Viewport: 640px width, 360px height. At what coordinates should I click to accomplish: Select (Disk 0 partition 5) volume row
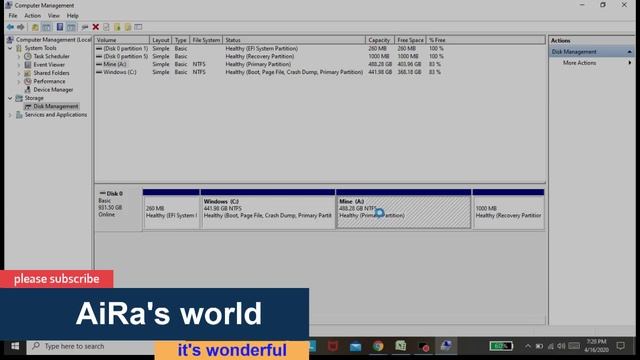[320, 56]
